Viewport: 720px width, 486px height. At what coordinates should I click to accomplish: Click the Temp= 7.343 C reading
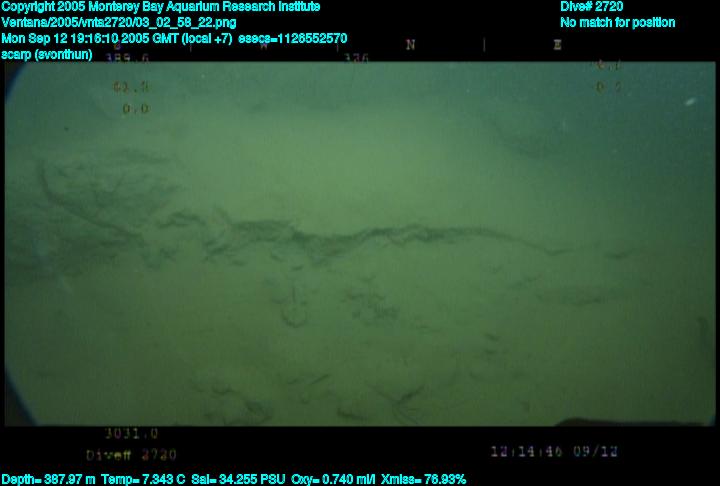[x=143, y=480]
